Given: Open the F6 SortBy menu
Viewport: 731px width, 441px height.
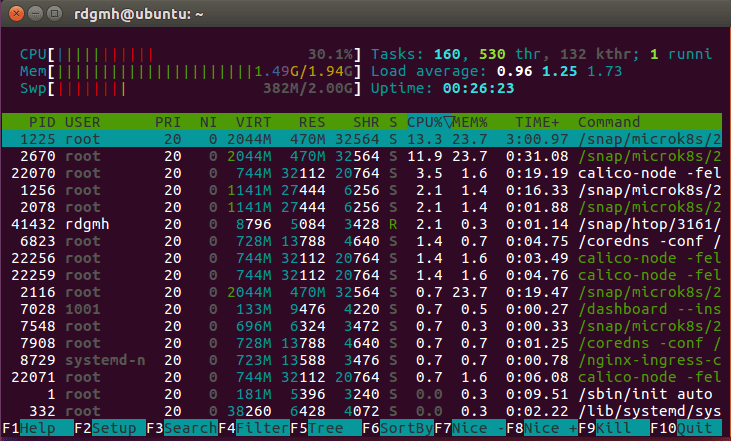Looking at the screenshot, I should pos(398,428).
